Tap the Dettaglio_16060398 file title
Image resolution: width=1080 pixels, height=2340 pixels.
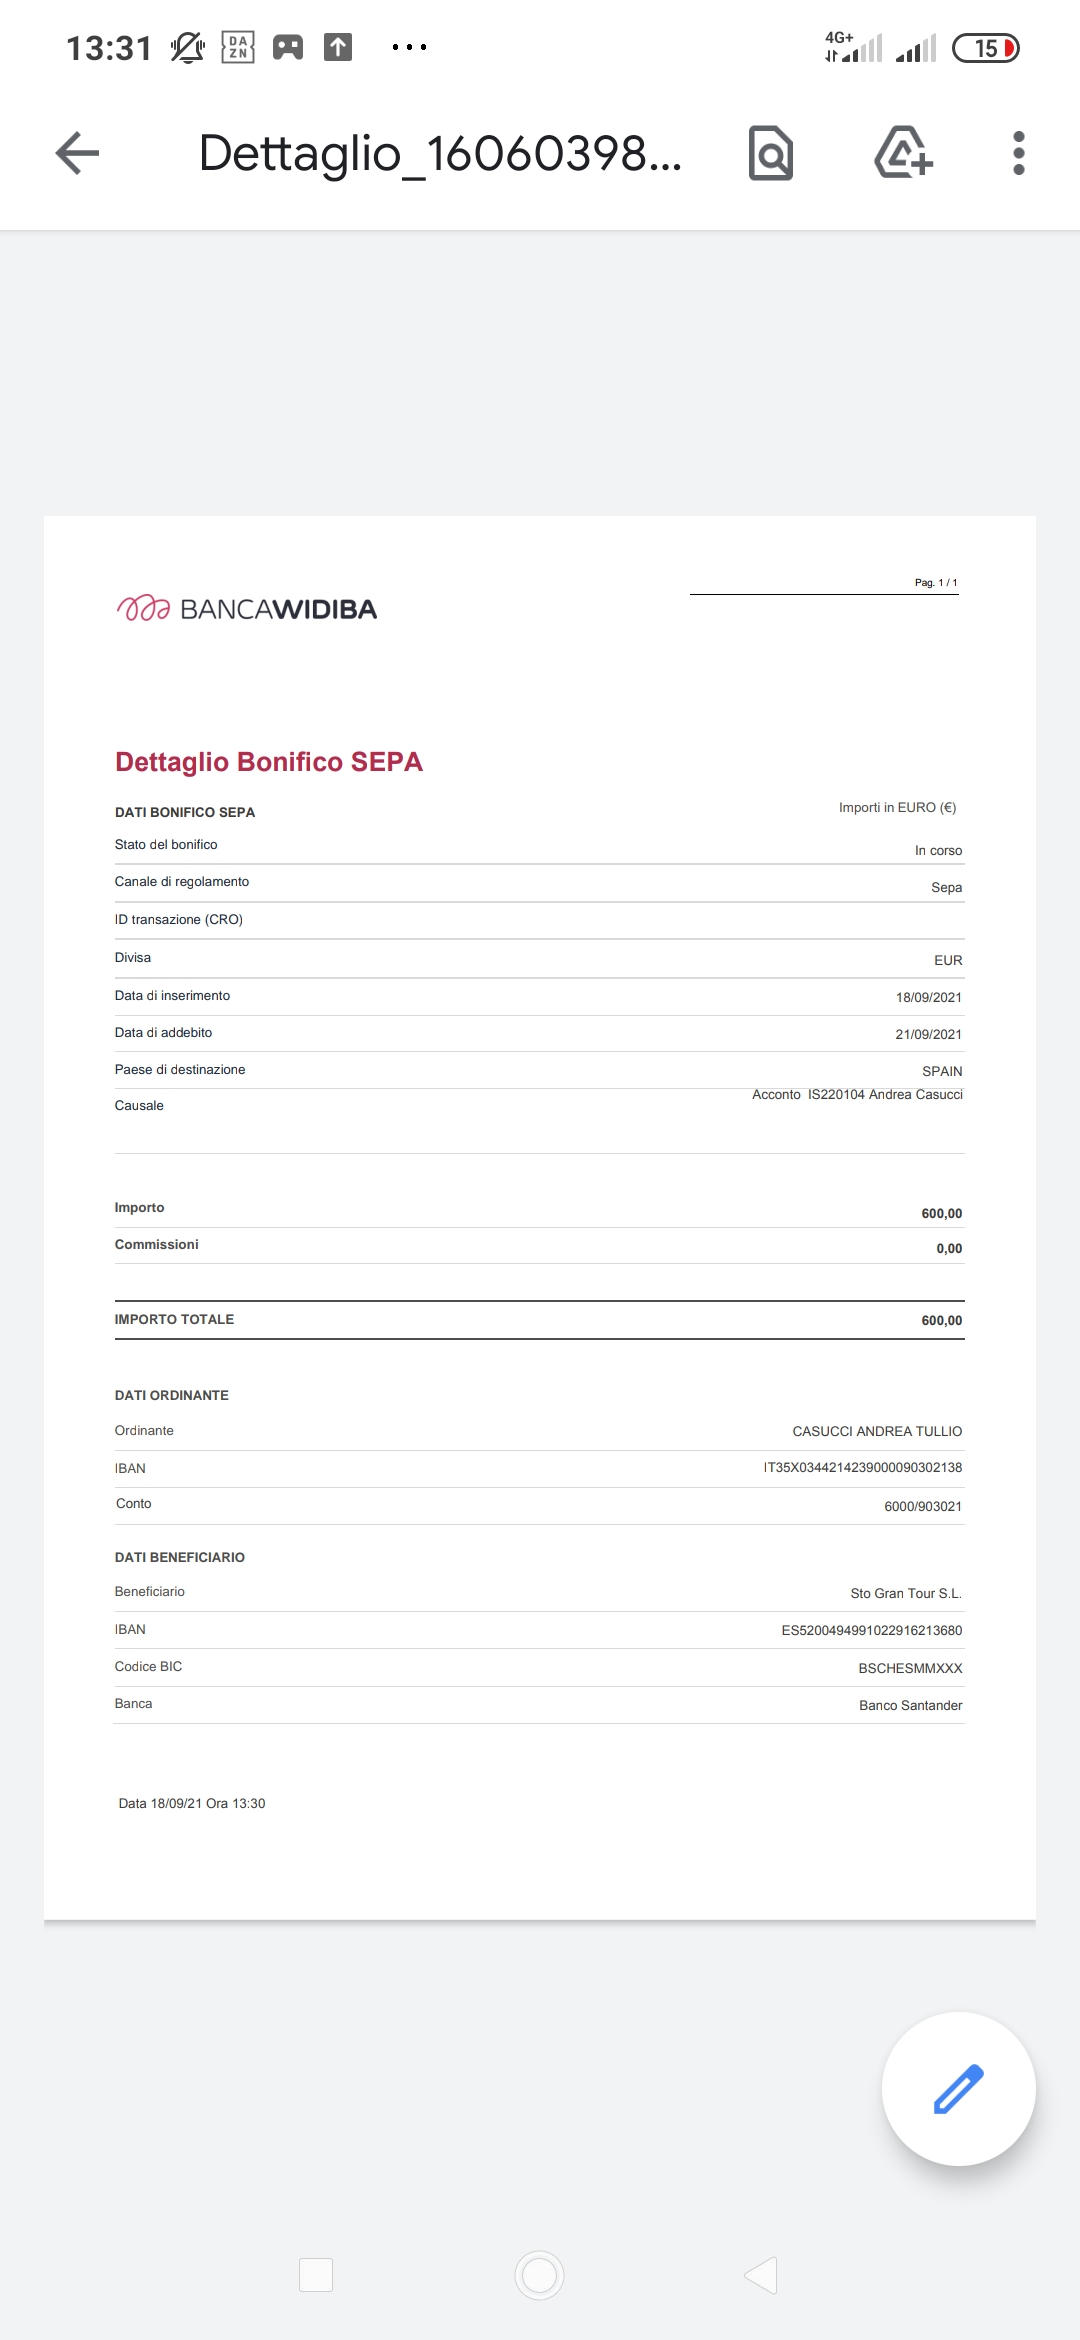click(x=440, y=153)
